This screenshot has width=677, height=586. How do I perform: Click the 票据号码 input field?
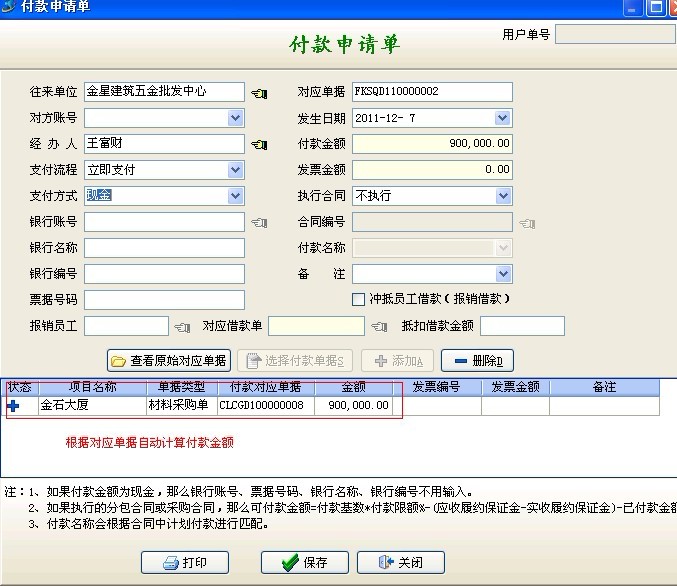click(x=165, y=300)
